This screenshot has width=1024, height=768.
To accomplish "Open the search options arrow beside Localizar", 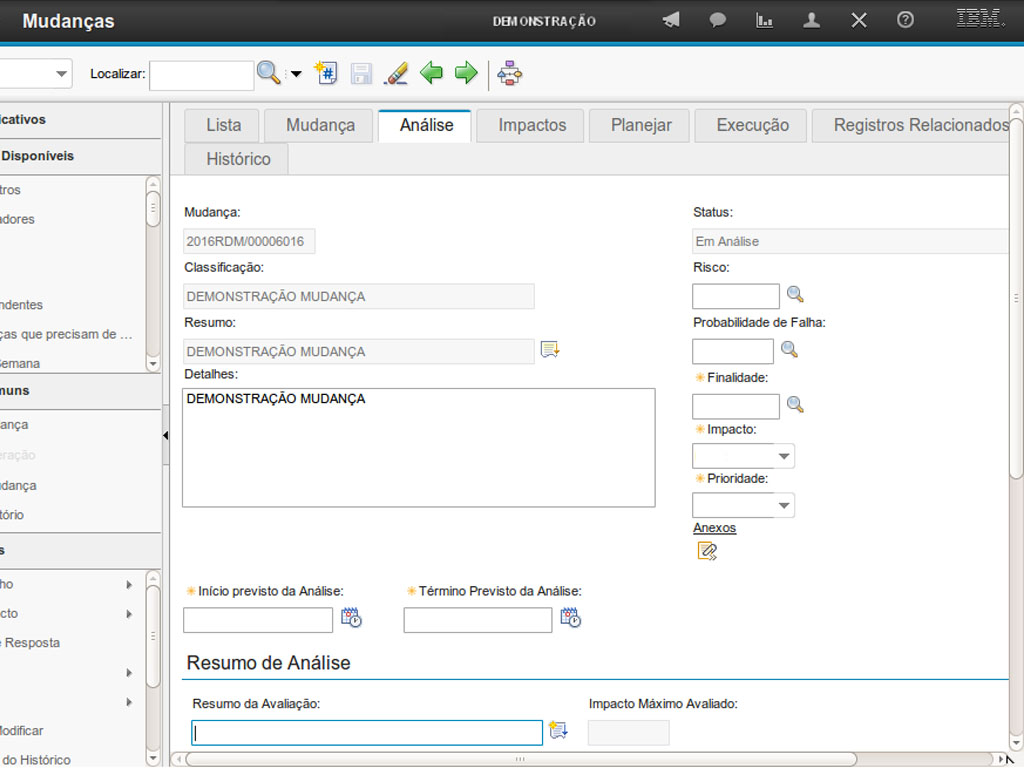I will point(296,74).
